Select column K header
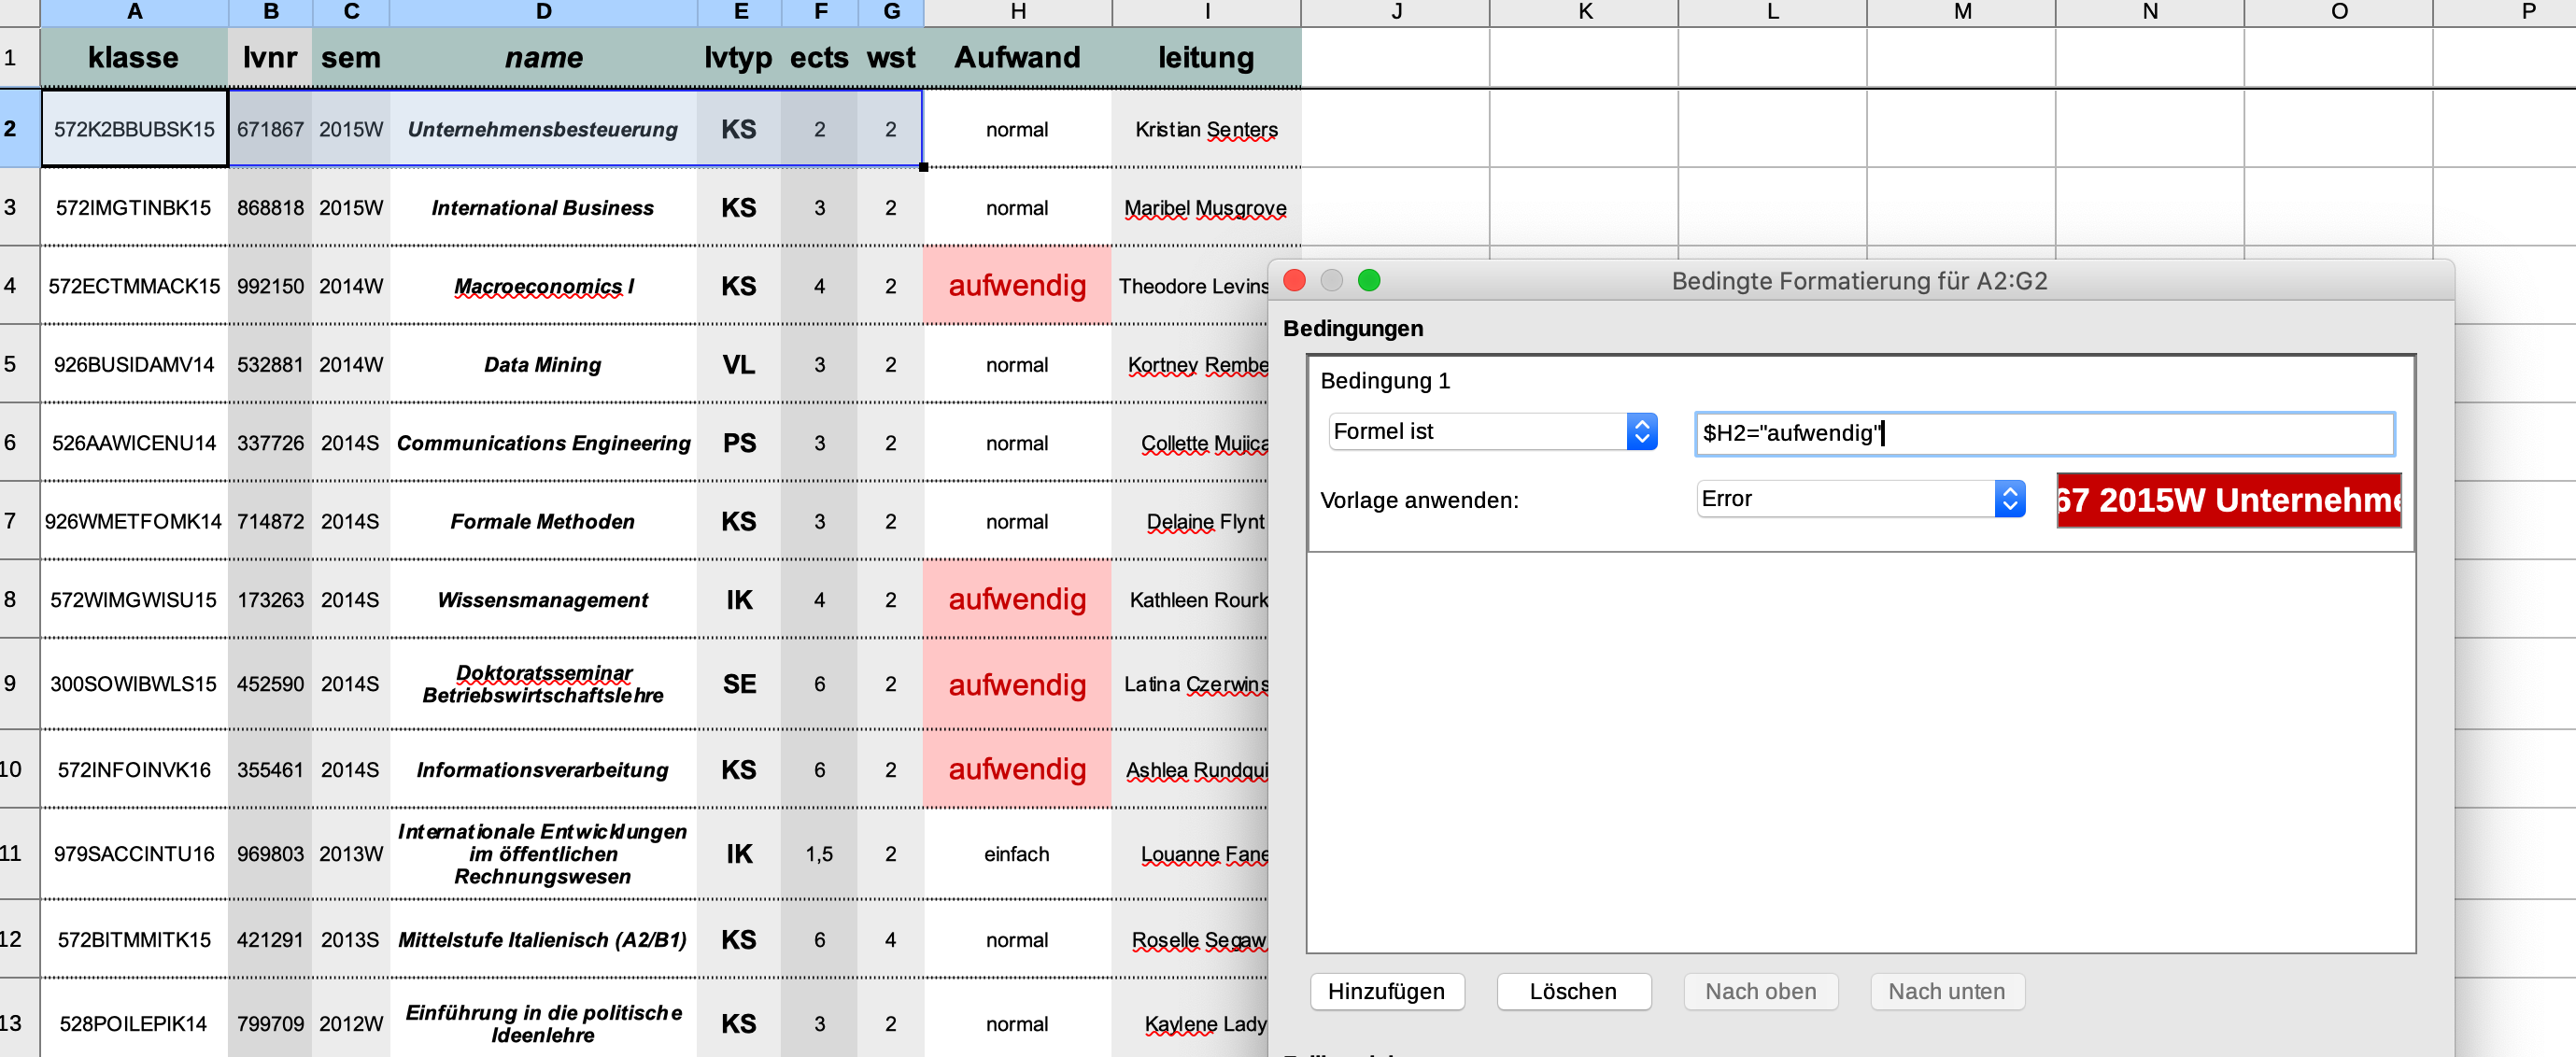The width and height of the screenshot is (2576, 1057). pos(1583,12)
